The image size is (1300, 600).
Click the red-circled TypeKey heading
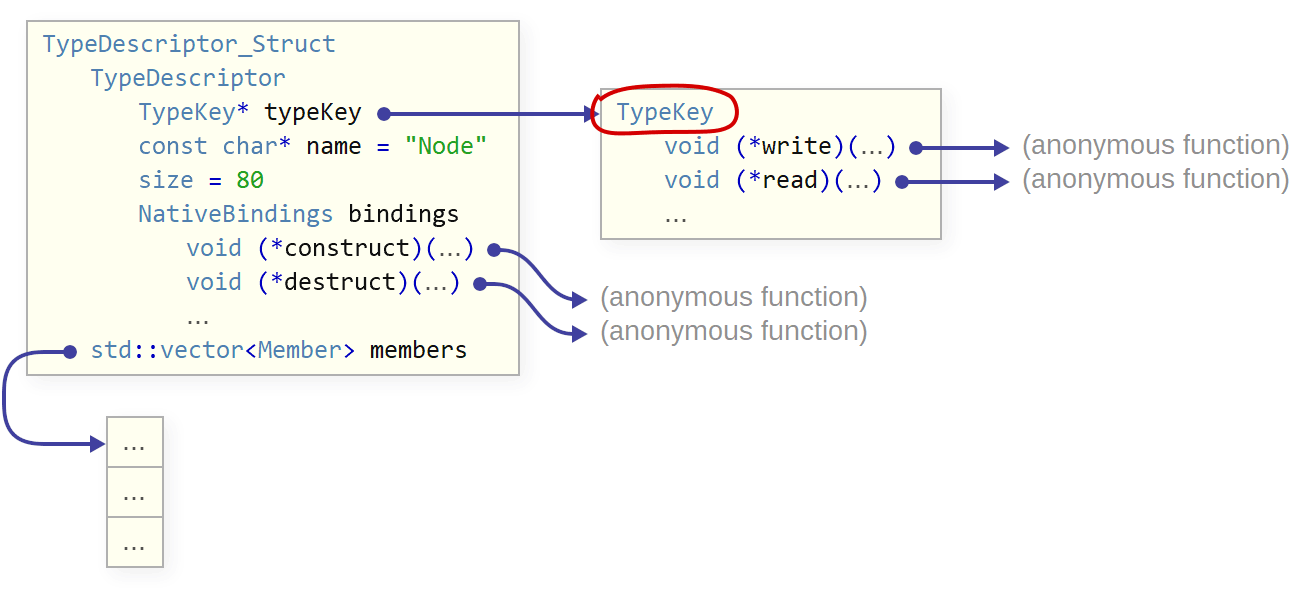click(x=665, y=112)
